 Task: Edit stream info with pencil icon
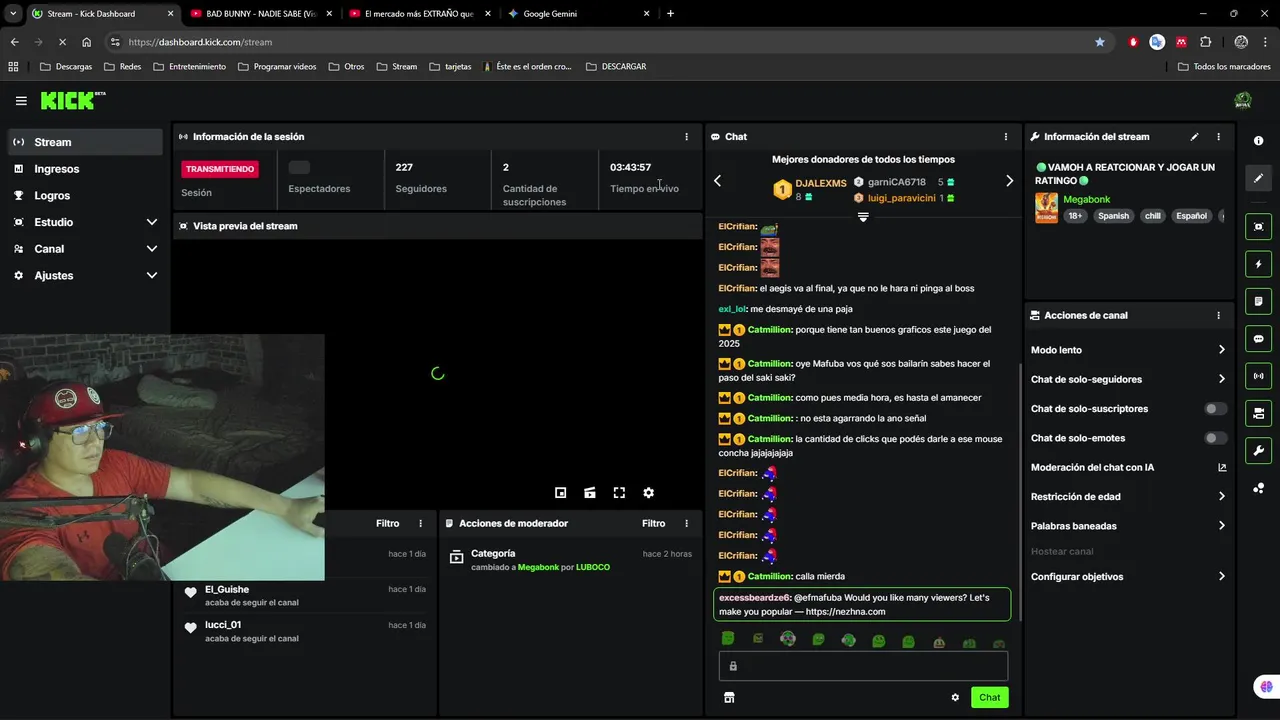[1194, 137]
